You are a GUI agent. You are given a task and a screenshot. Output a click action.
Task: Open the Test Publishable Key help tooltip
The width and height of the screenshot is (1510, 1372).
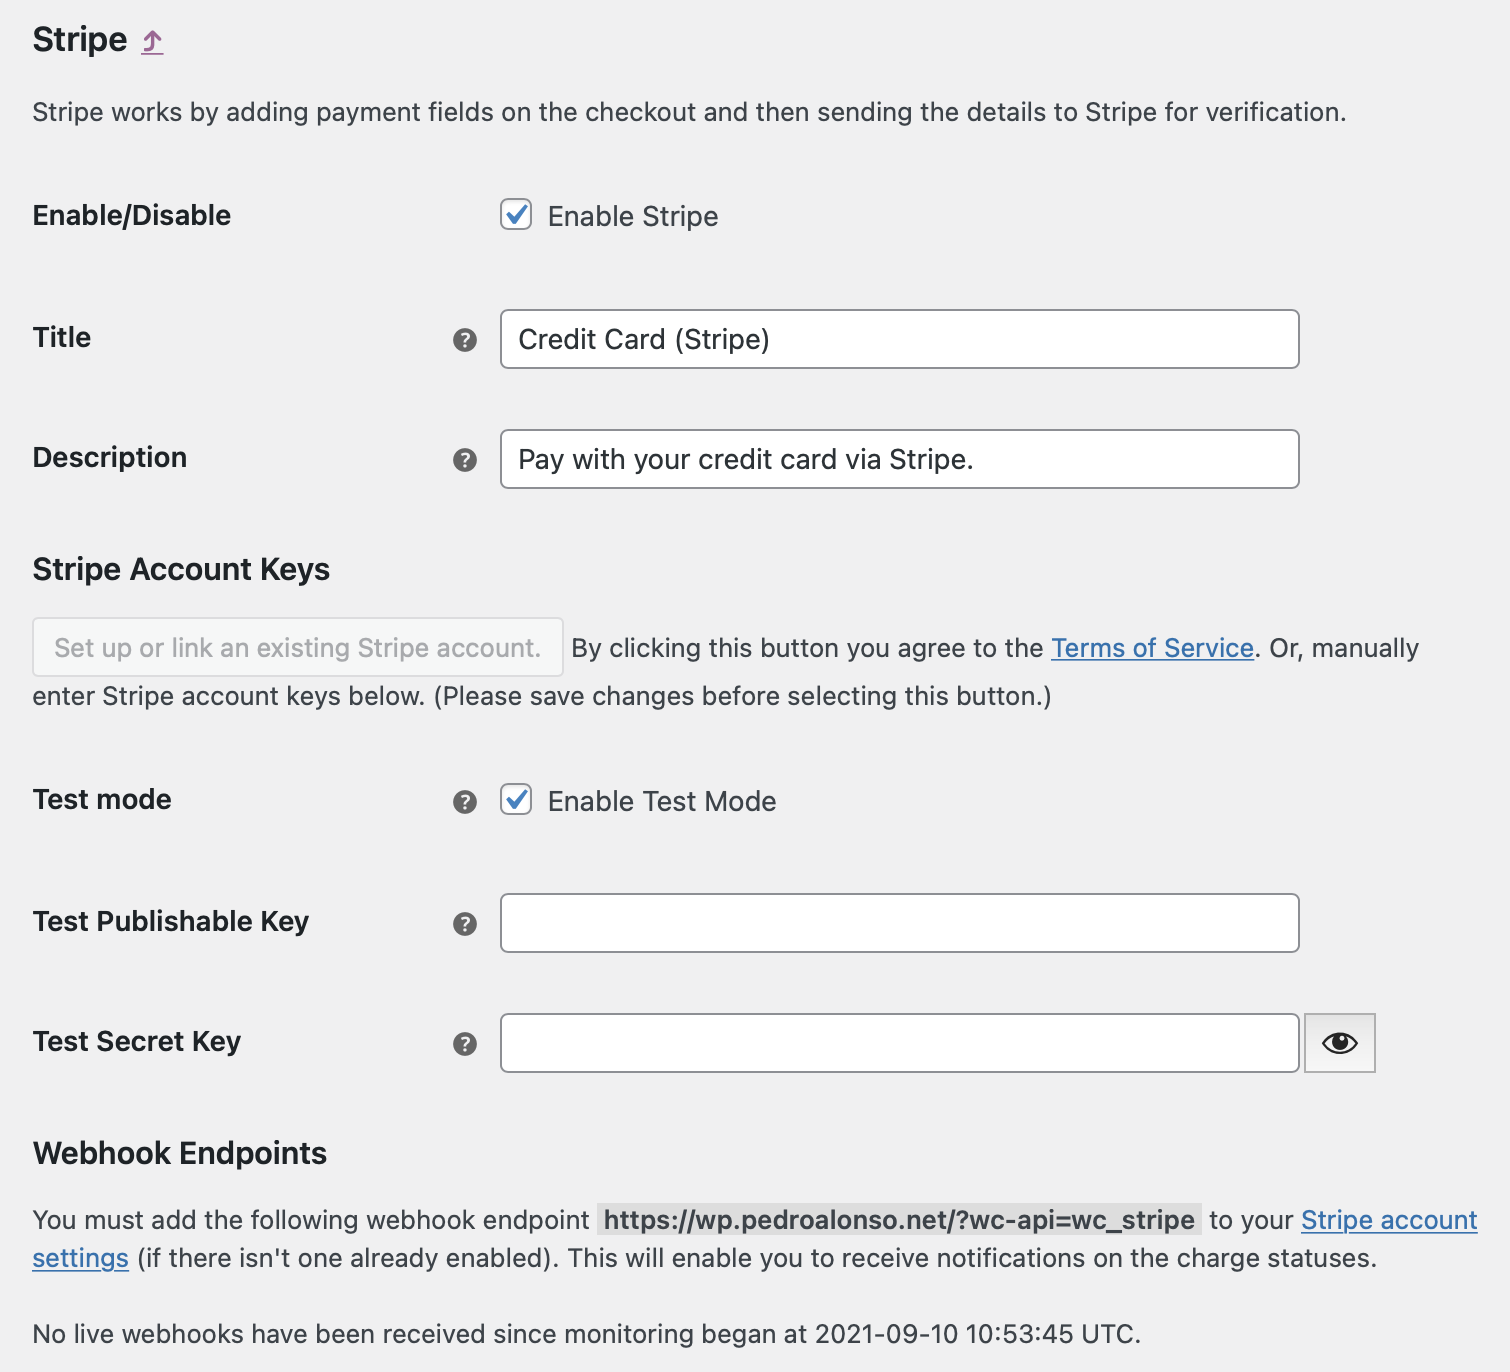(x=463, y=924)
